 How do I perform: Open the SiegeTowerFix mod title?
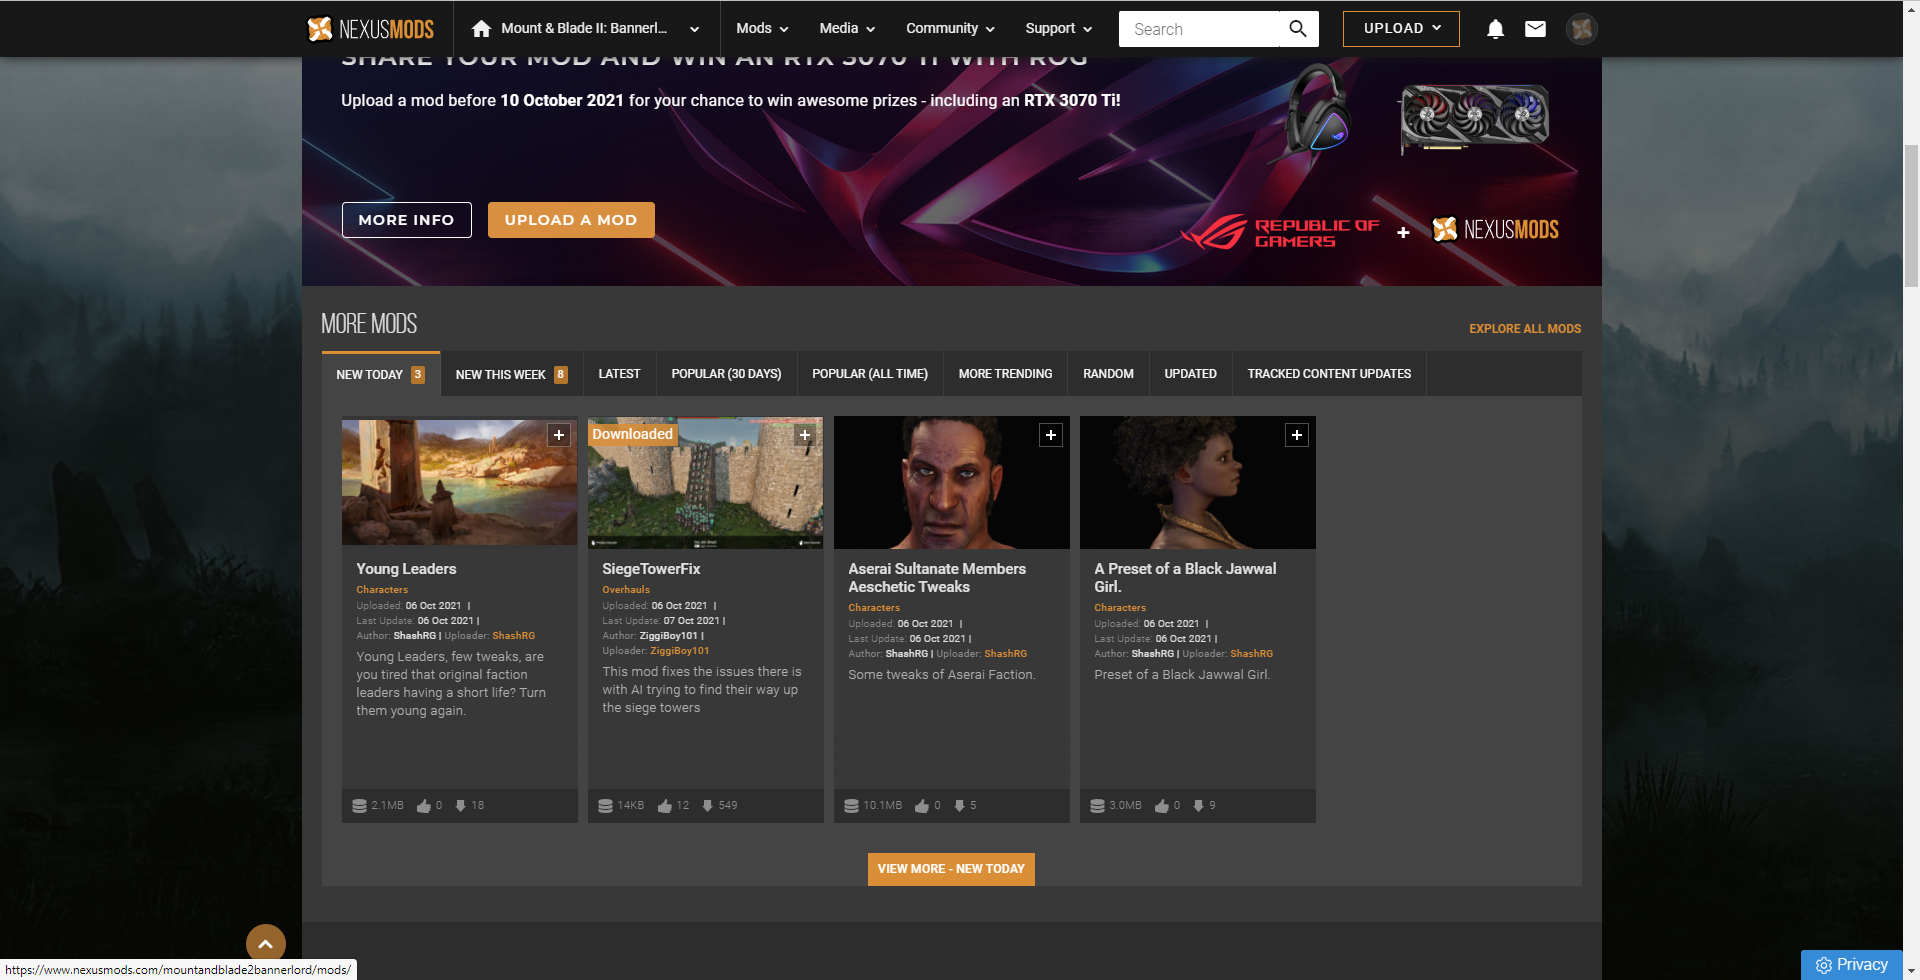pos(651,569)
